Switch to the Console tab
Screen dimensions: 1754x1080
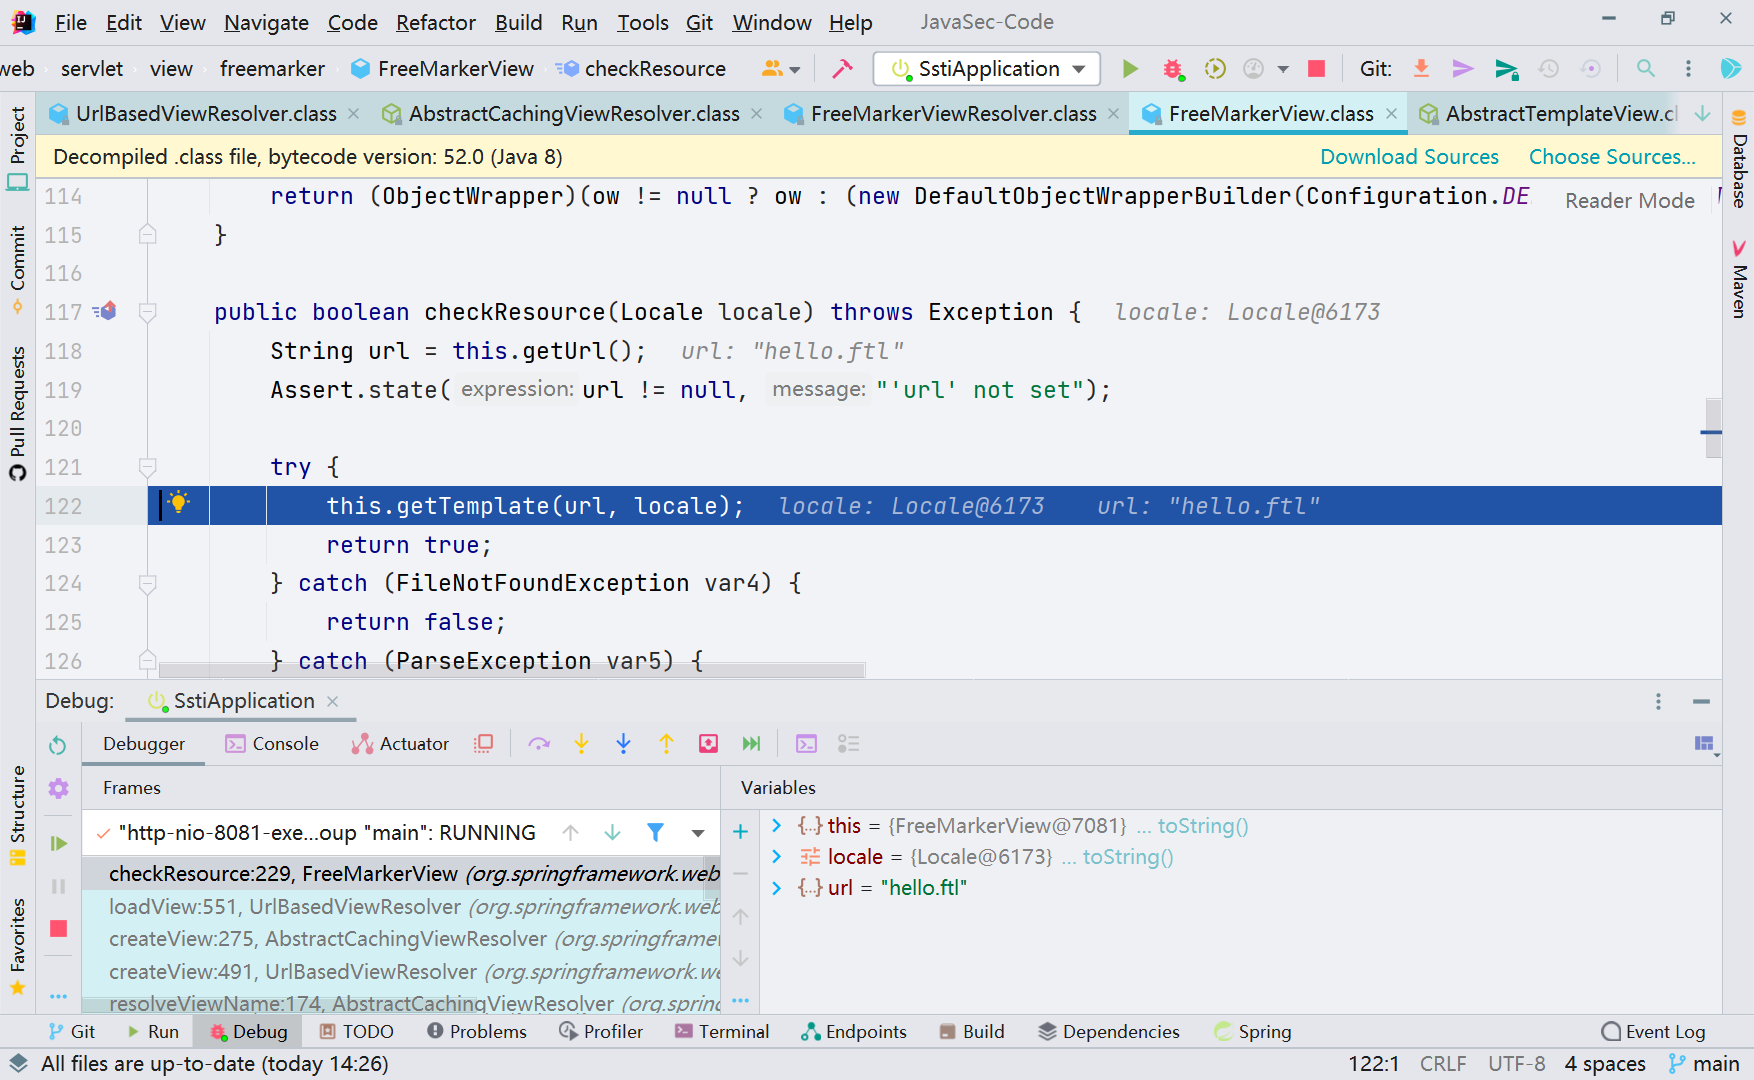tap(285, 743)
